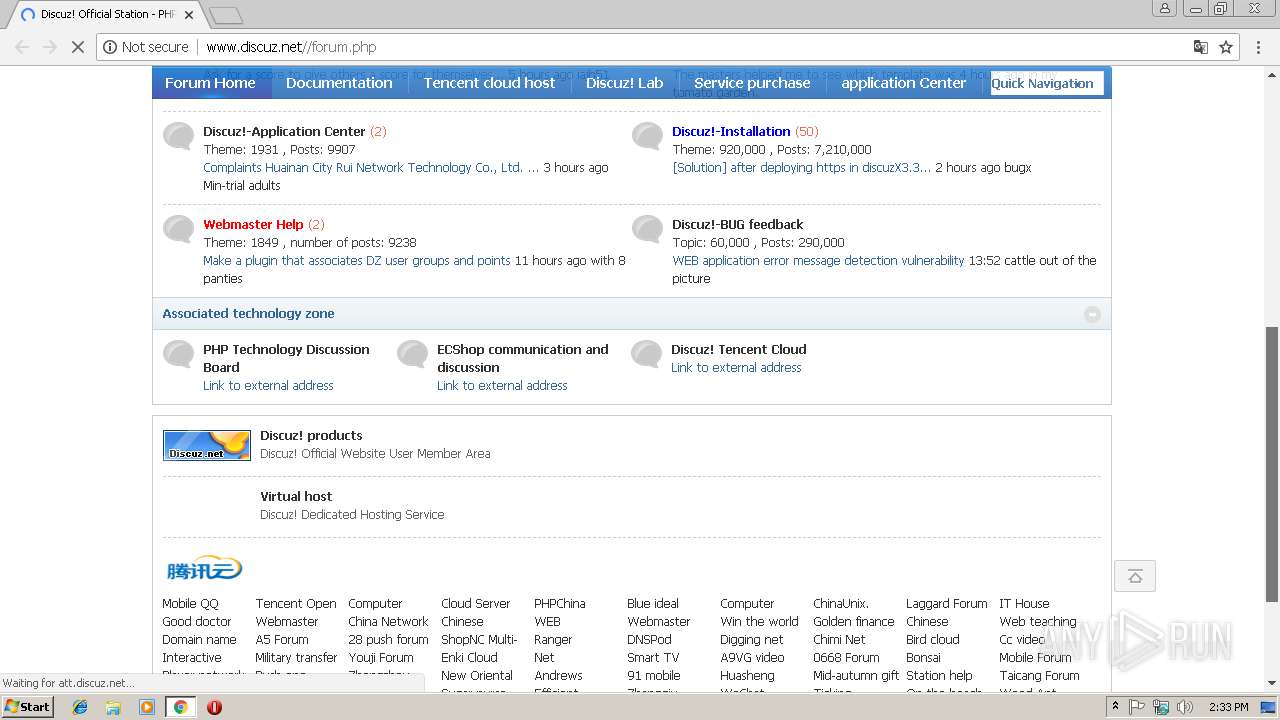The width and height of the screenshot is (1280, 720).
Task: Open Documentation menu item
Action: [339, 83]
